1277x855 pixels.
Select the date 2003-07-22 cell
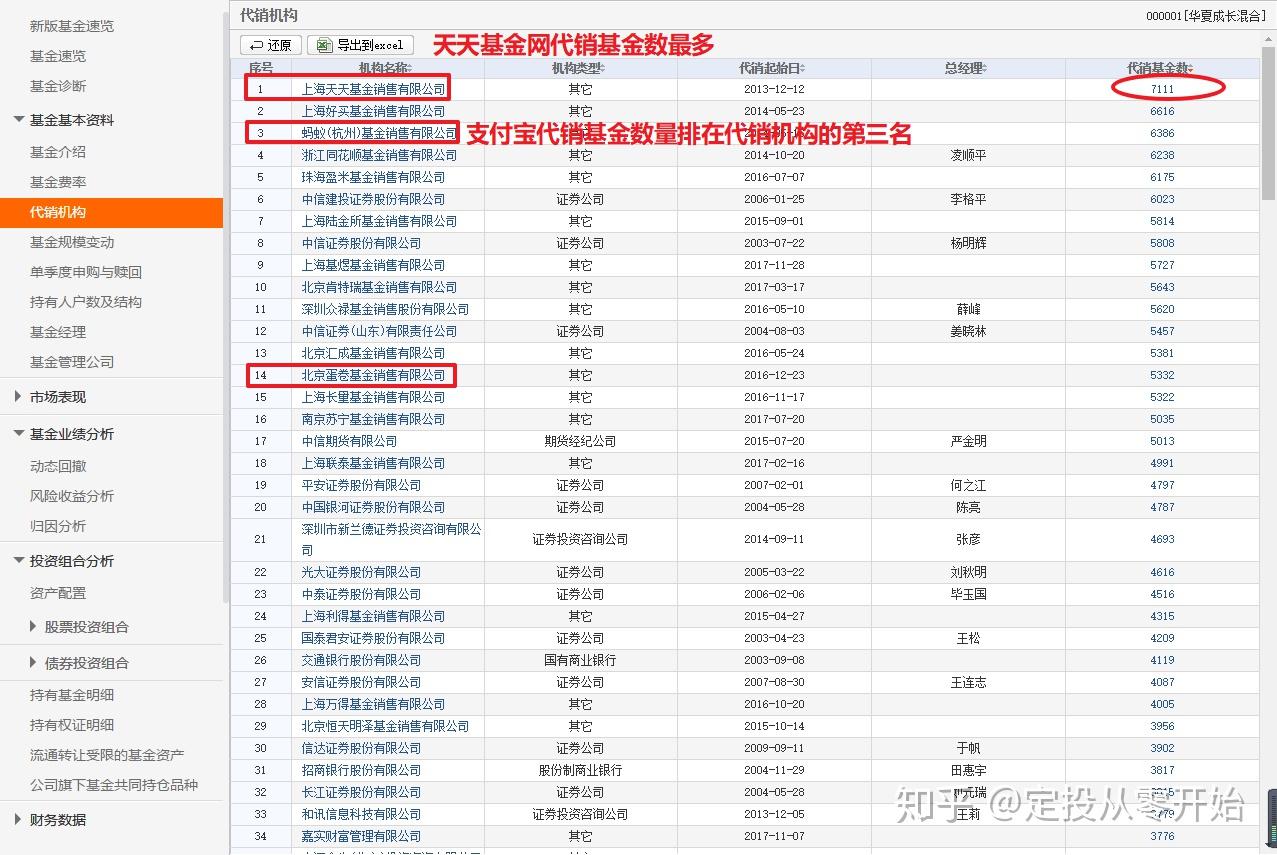[x=774, y=243]
